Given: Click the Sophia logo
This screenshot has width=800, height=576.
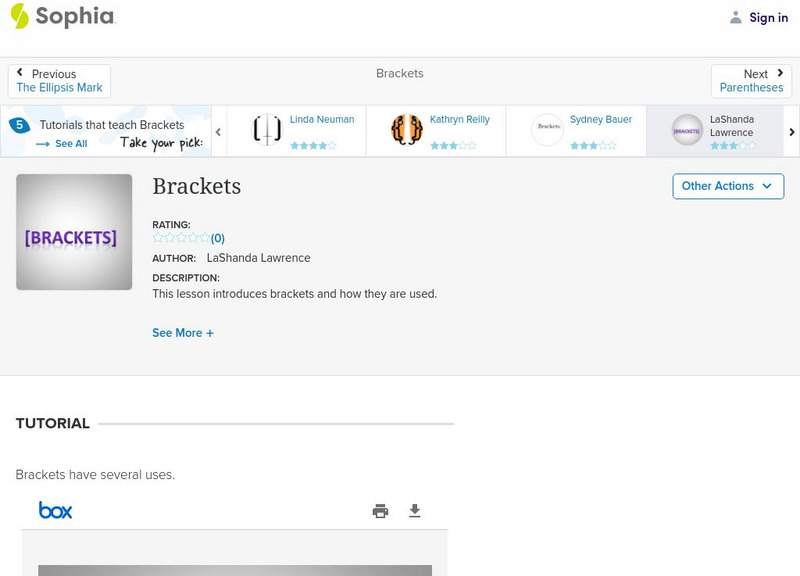Looking at the screenshot, I should point(62,17).
